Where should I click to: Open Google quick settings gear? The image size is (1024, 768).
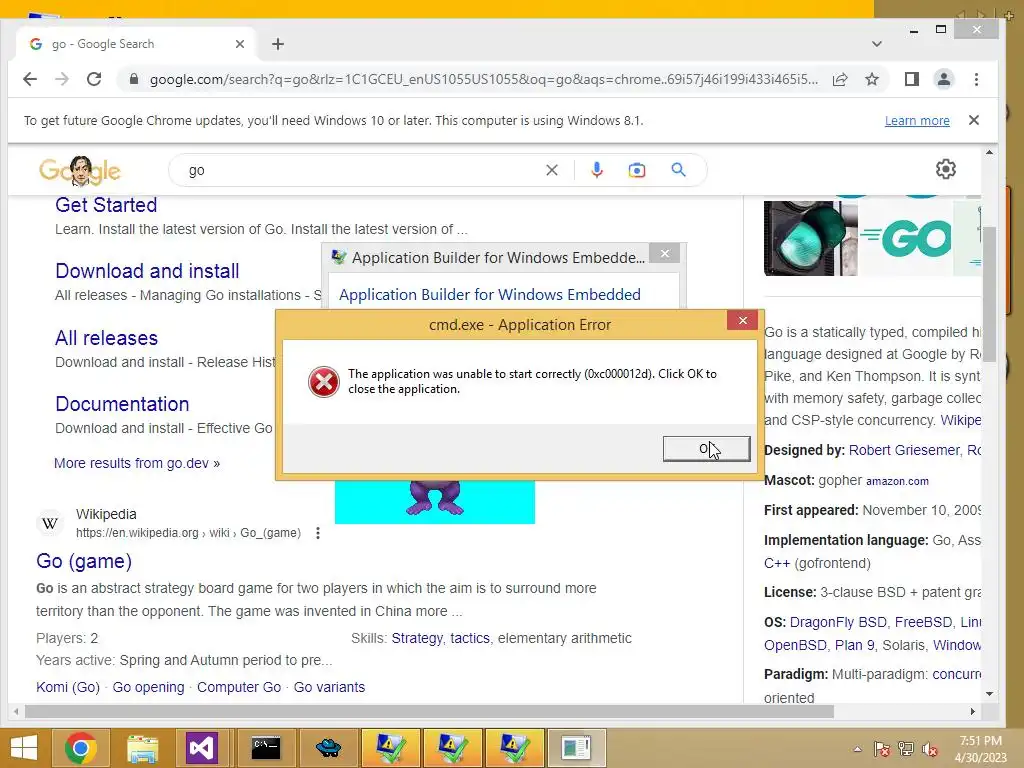pos(946,170)
